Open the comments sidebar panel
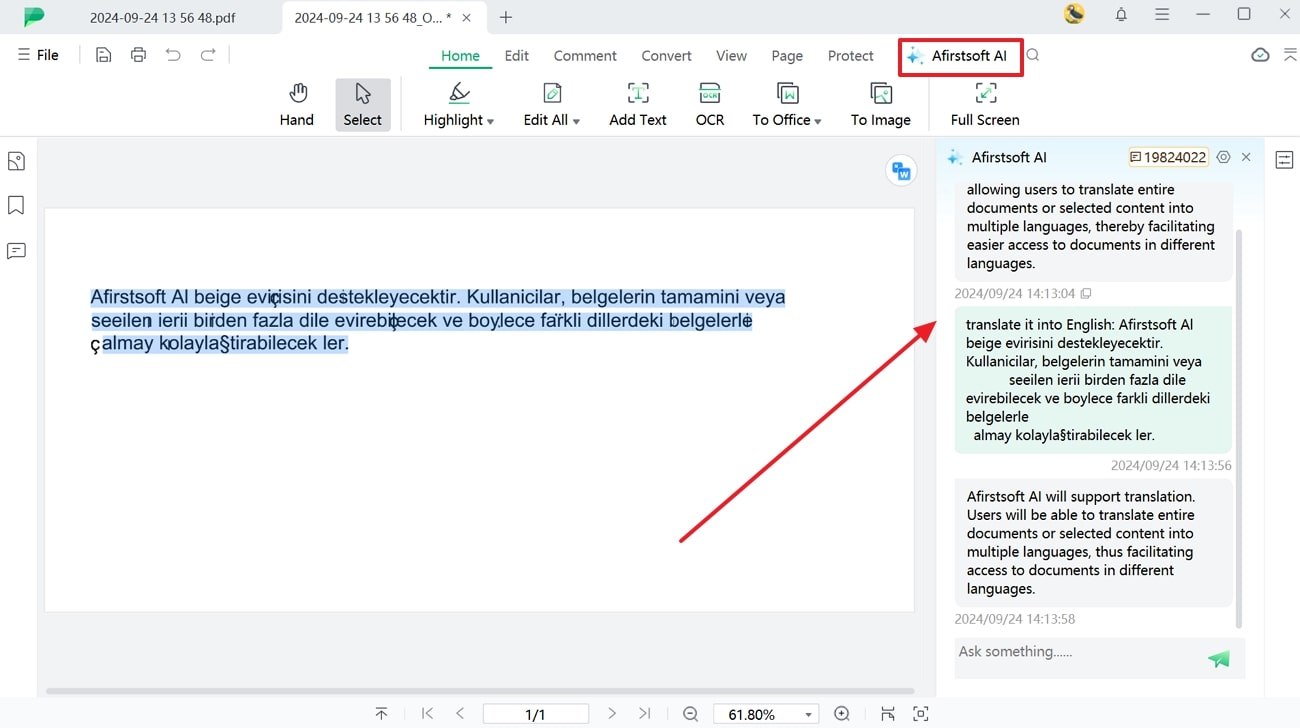The height and width of the screenshot is (728, 1300). pos(16,250)
